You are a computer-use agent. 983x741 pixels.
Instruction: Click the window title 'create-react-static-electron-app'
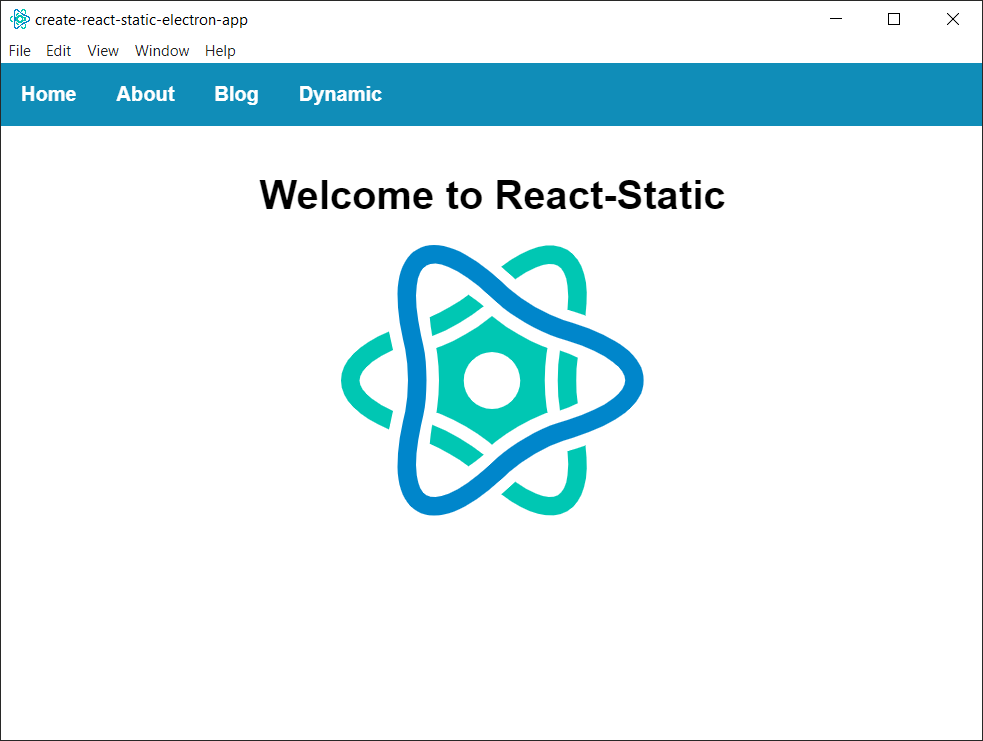(142, 20)
